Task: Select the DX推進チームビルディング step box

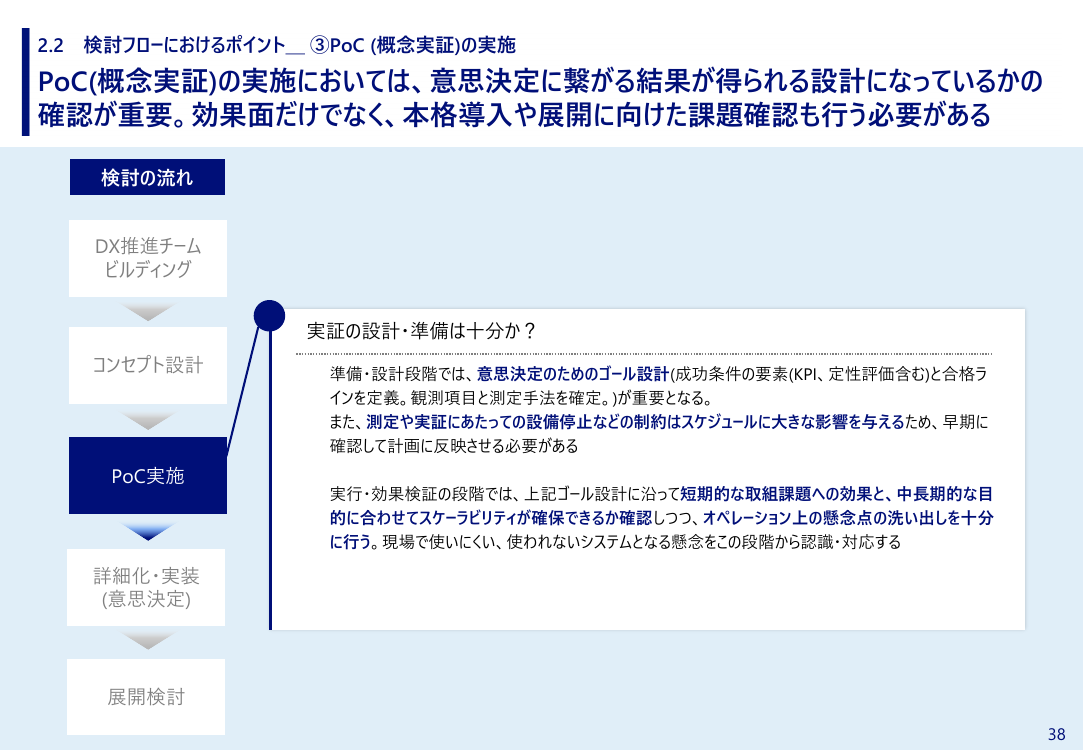Action: click(x=148, y=259)
